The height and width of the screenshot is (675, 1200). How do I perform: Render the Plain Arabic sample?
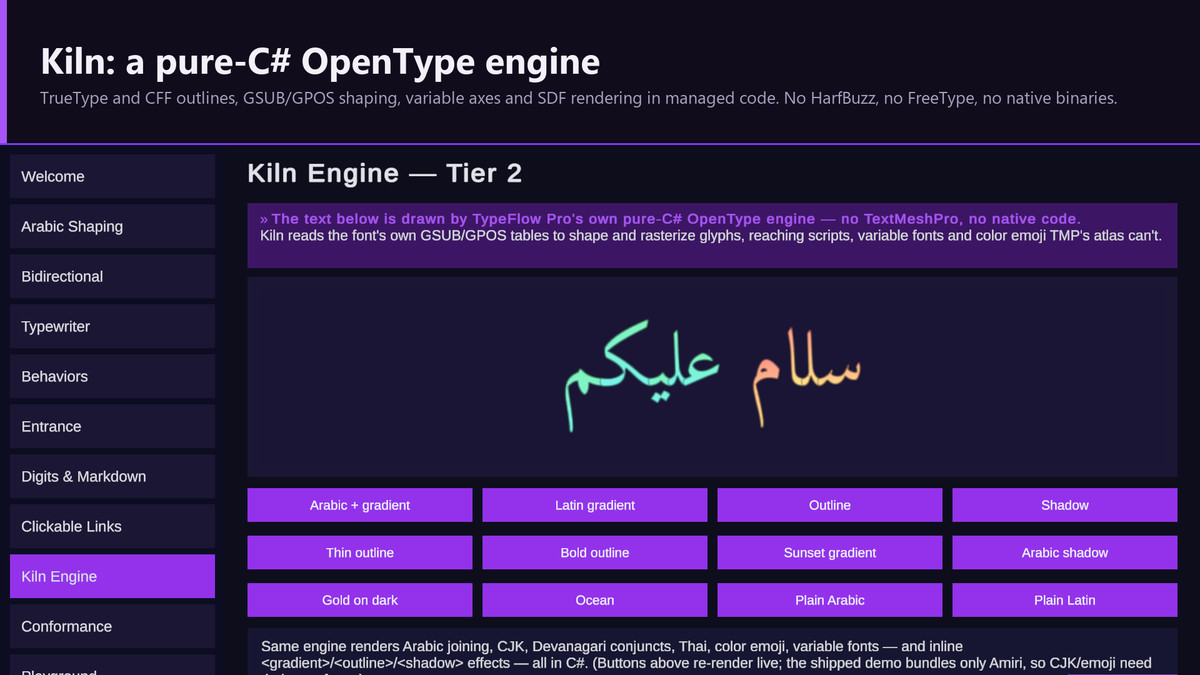click(830, 600)
